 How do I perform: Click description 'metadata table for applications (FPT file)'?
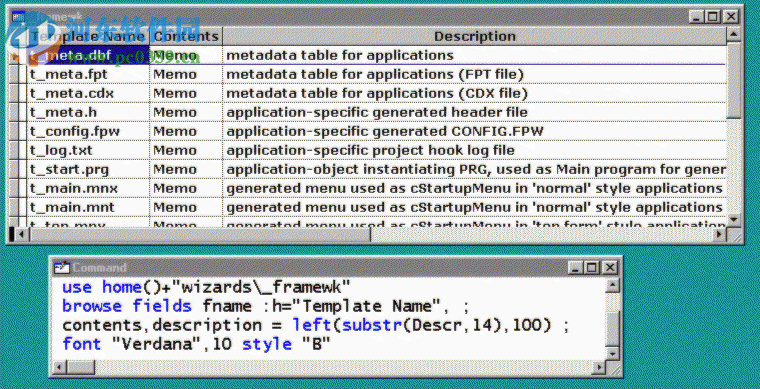375,74
